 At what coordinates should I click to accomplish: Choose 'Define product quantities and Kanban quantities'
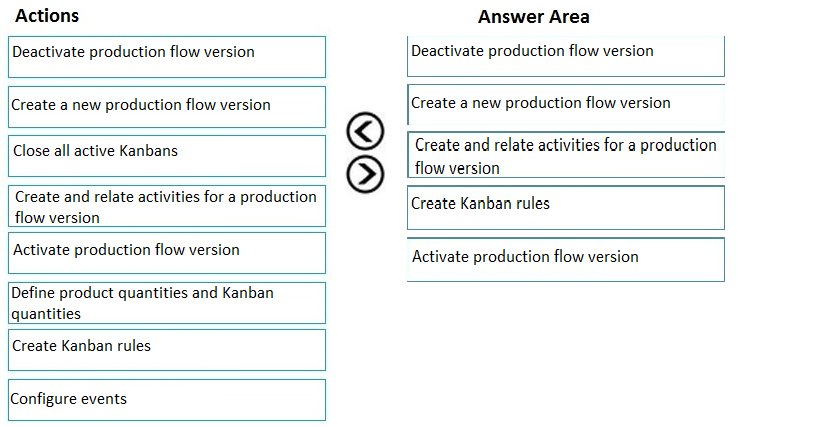(167, 303)
